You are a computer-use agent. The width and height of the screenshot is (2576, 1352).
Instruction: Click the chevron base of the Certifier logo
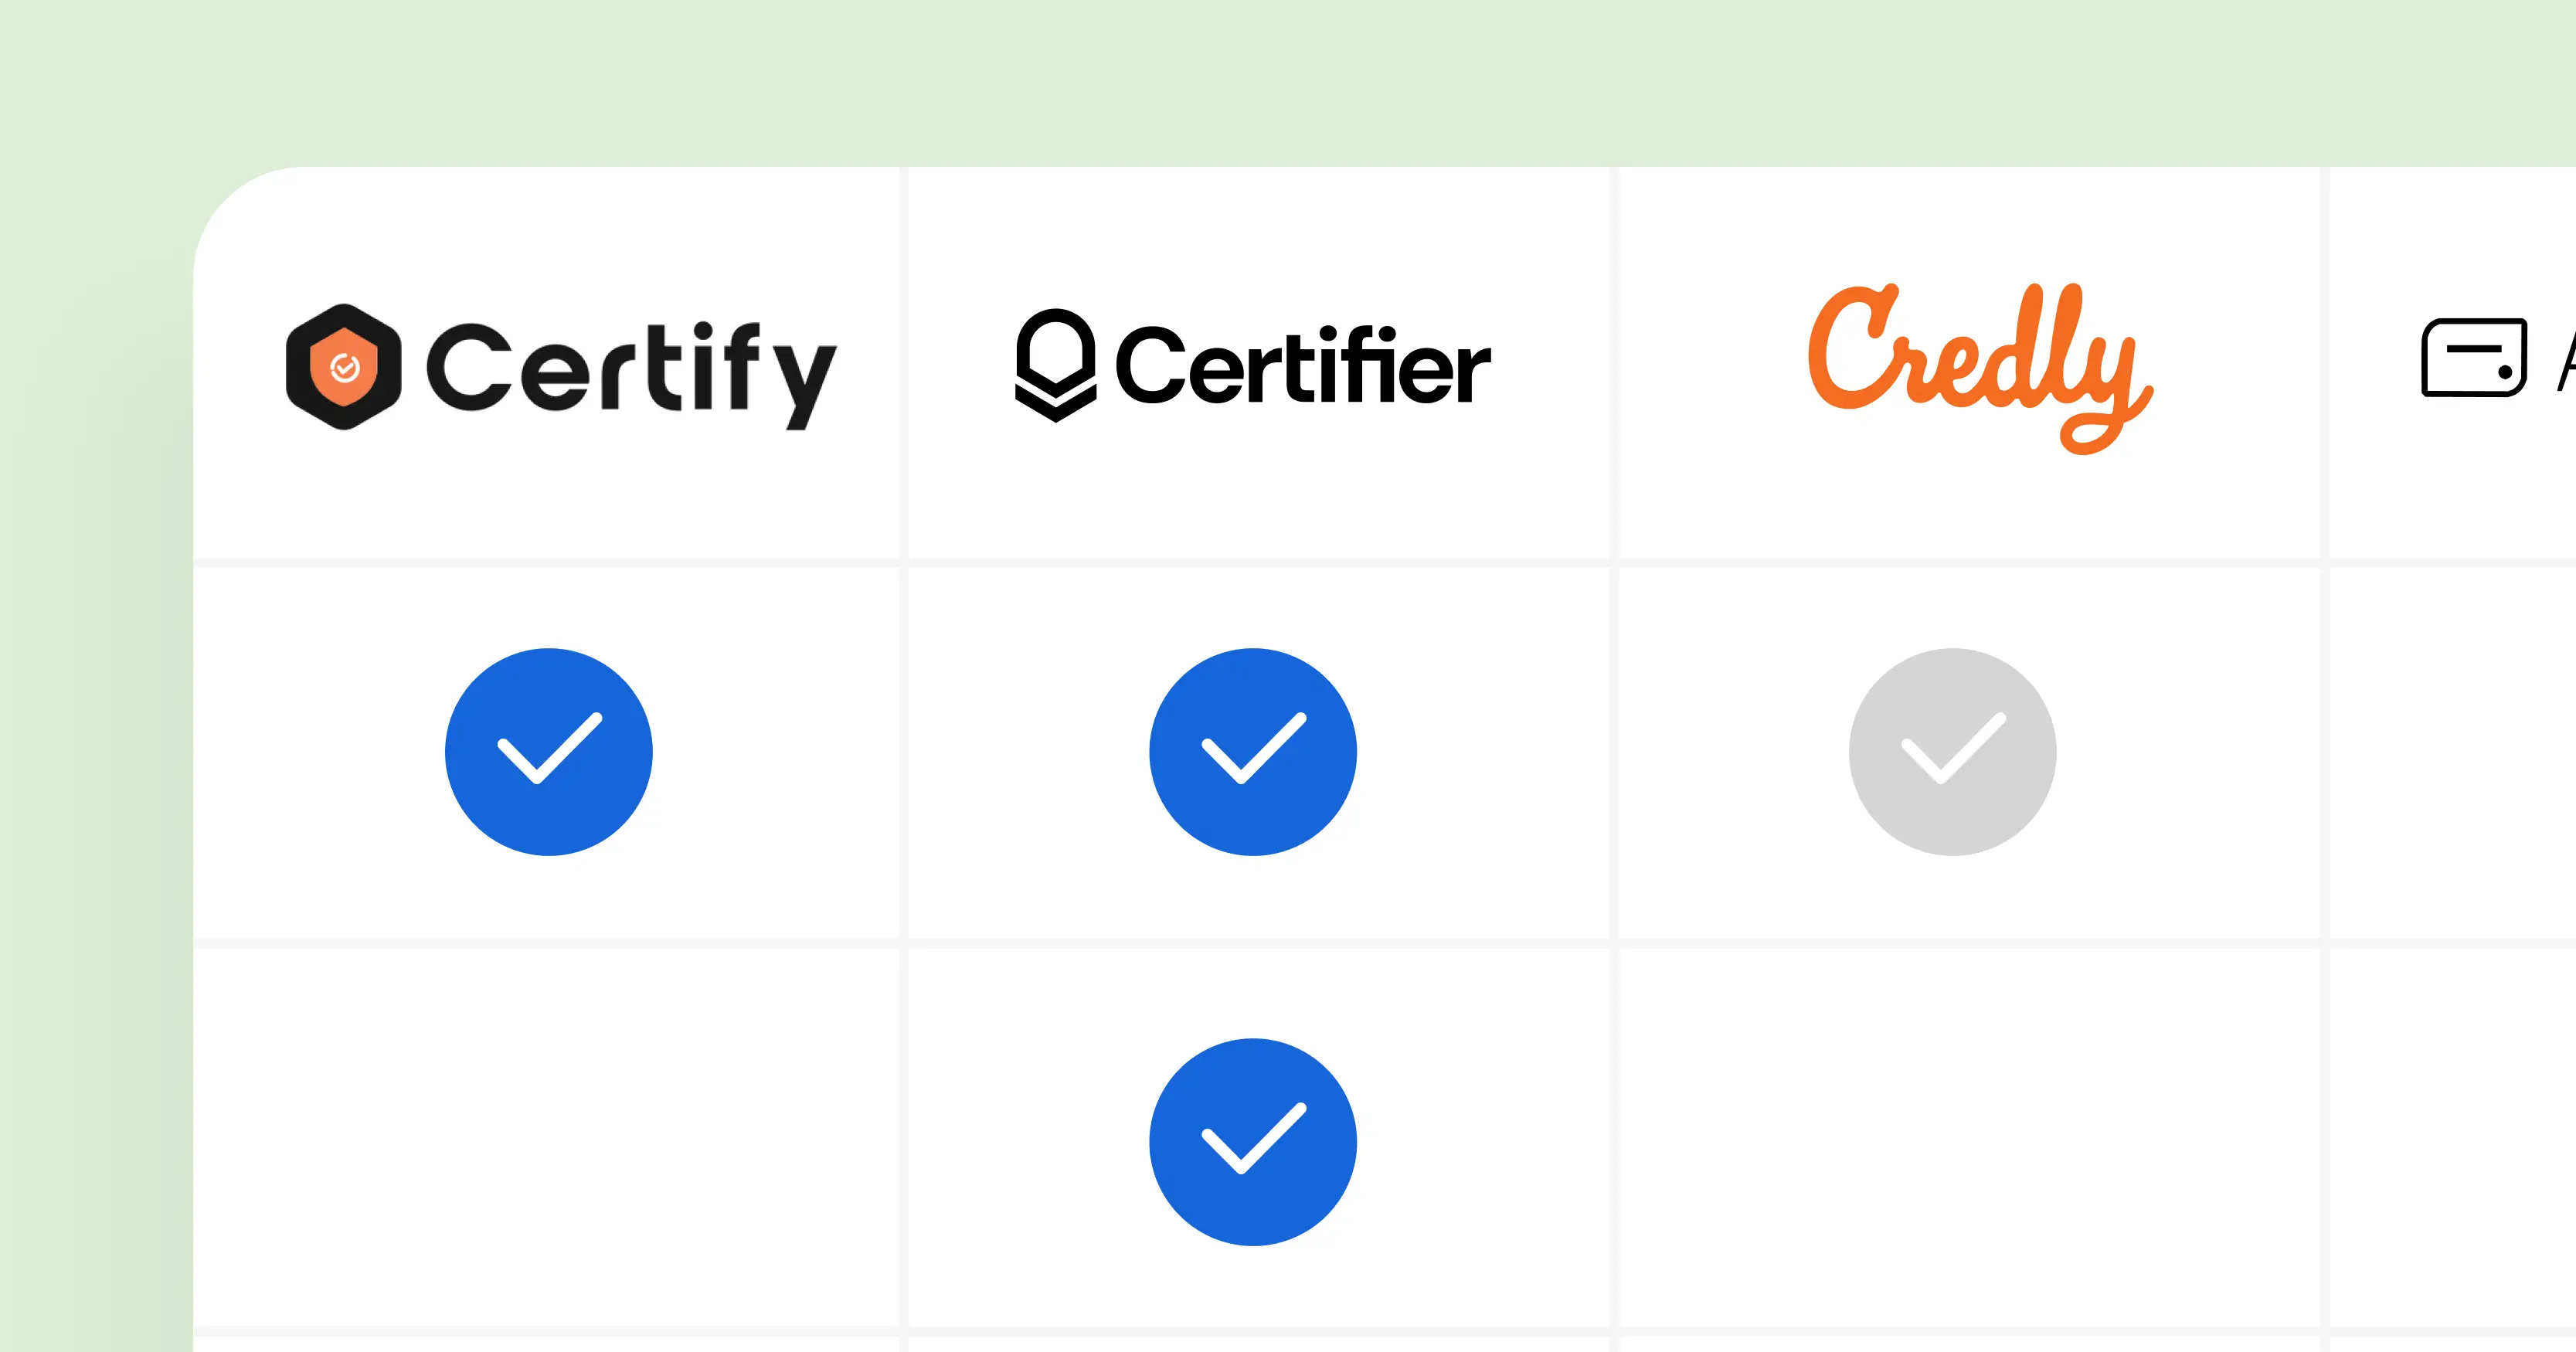tap(1055, 403)
